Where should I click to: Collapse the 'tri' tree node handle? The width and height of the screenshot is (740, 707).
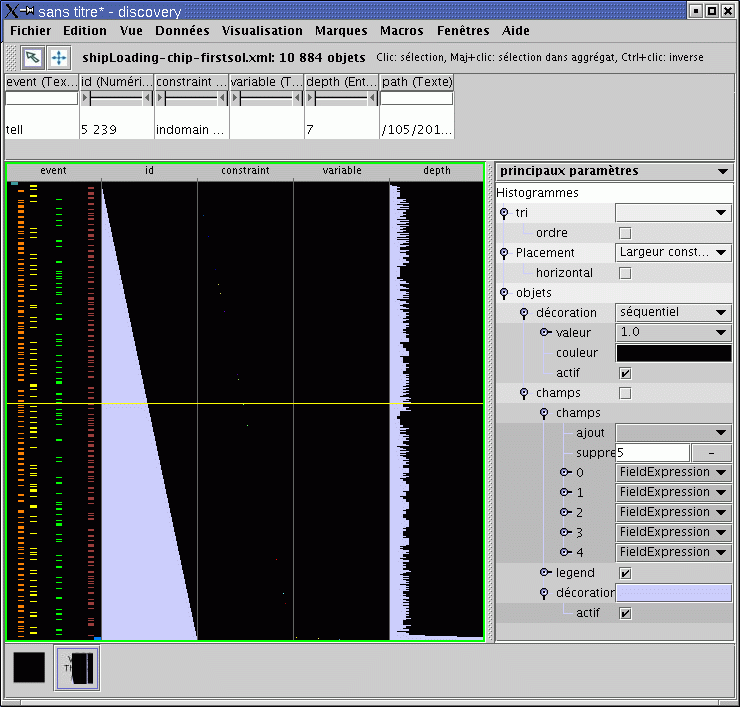pyautogui.click(x=504, y=213)
